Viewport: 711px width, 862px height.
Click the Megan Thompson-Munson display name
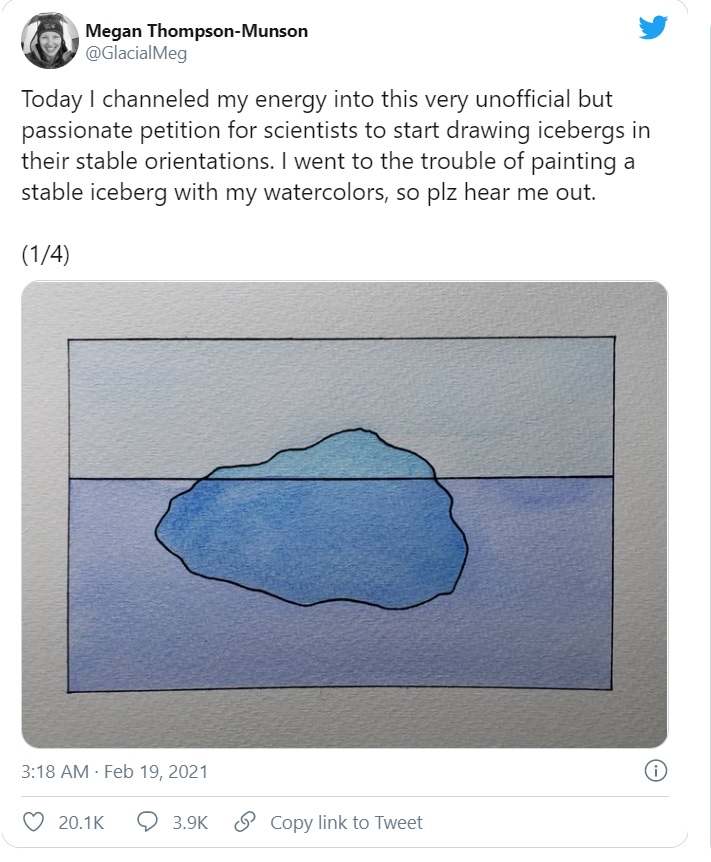[x=196, y=31]
